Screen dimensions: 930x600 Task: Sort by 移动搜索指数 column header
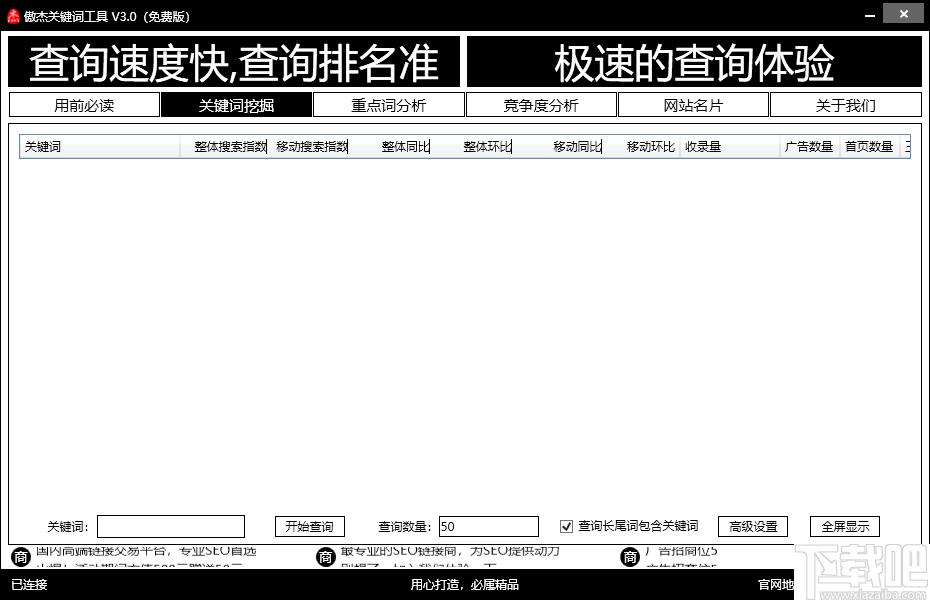309,146
